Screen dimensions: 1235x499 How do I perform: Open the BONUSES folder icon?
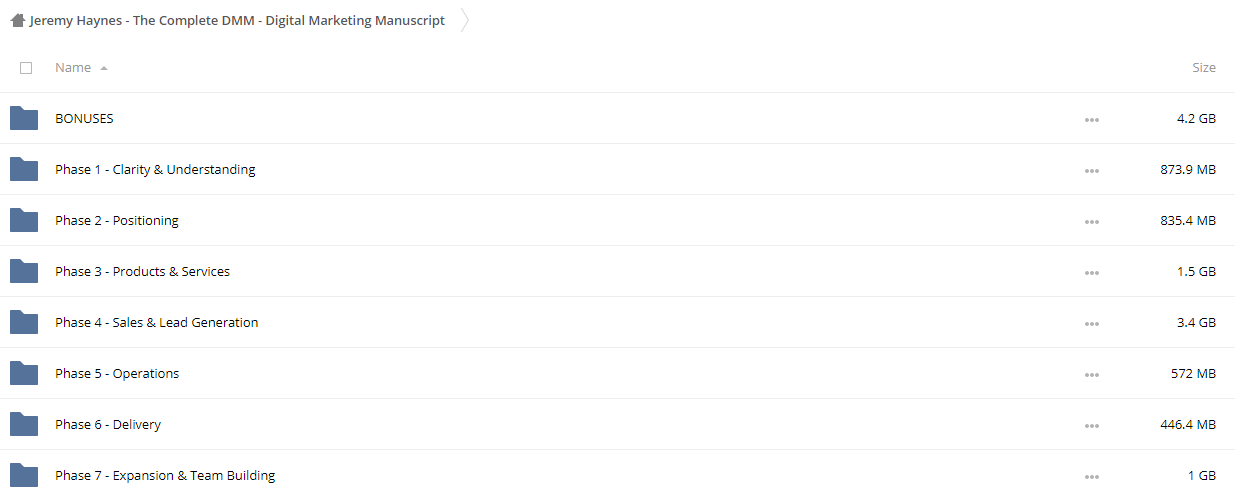24,118
